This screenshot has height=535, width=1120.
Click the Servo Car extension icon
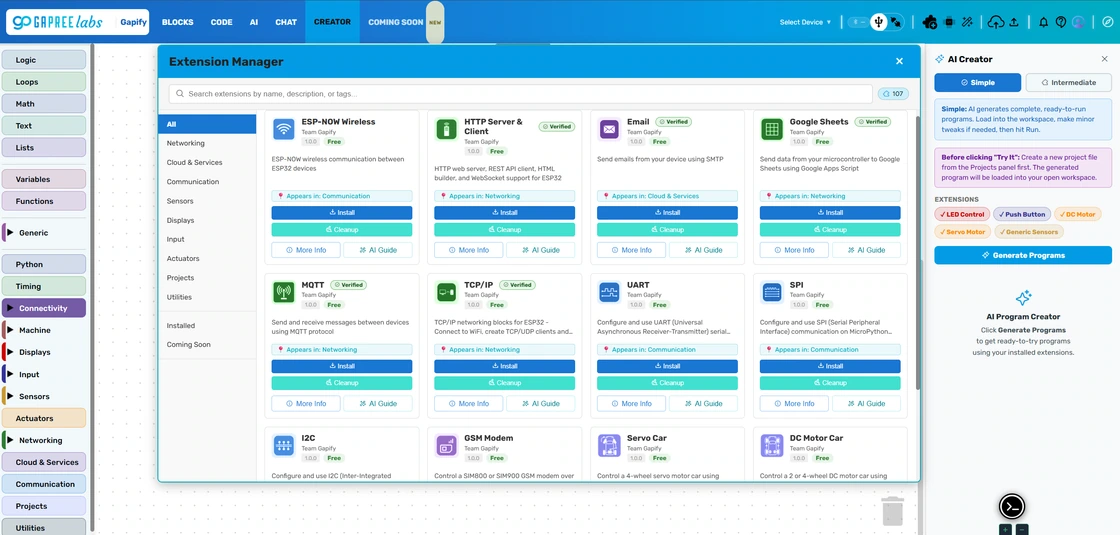(x=609, y=445)
